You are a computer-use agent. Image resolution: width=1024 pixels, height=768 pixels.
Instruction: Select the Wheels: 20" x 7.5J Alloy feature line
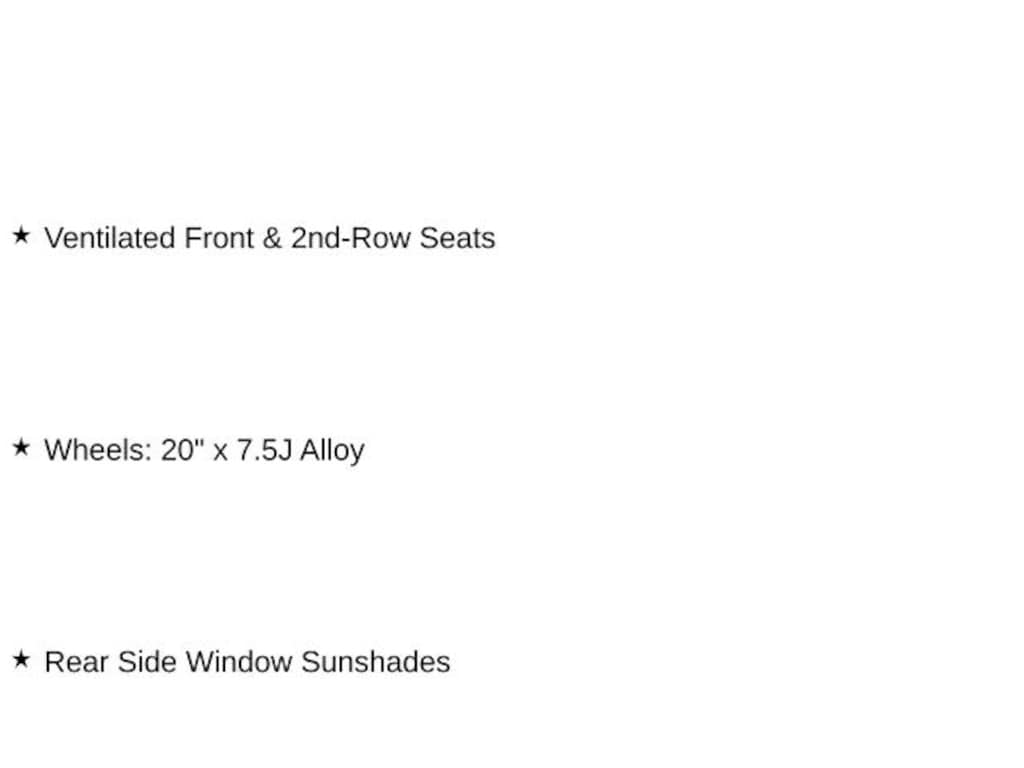click(204, 450)
